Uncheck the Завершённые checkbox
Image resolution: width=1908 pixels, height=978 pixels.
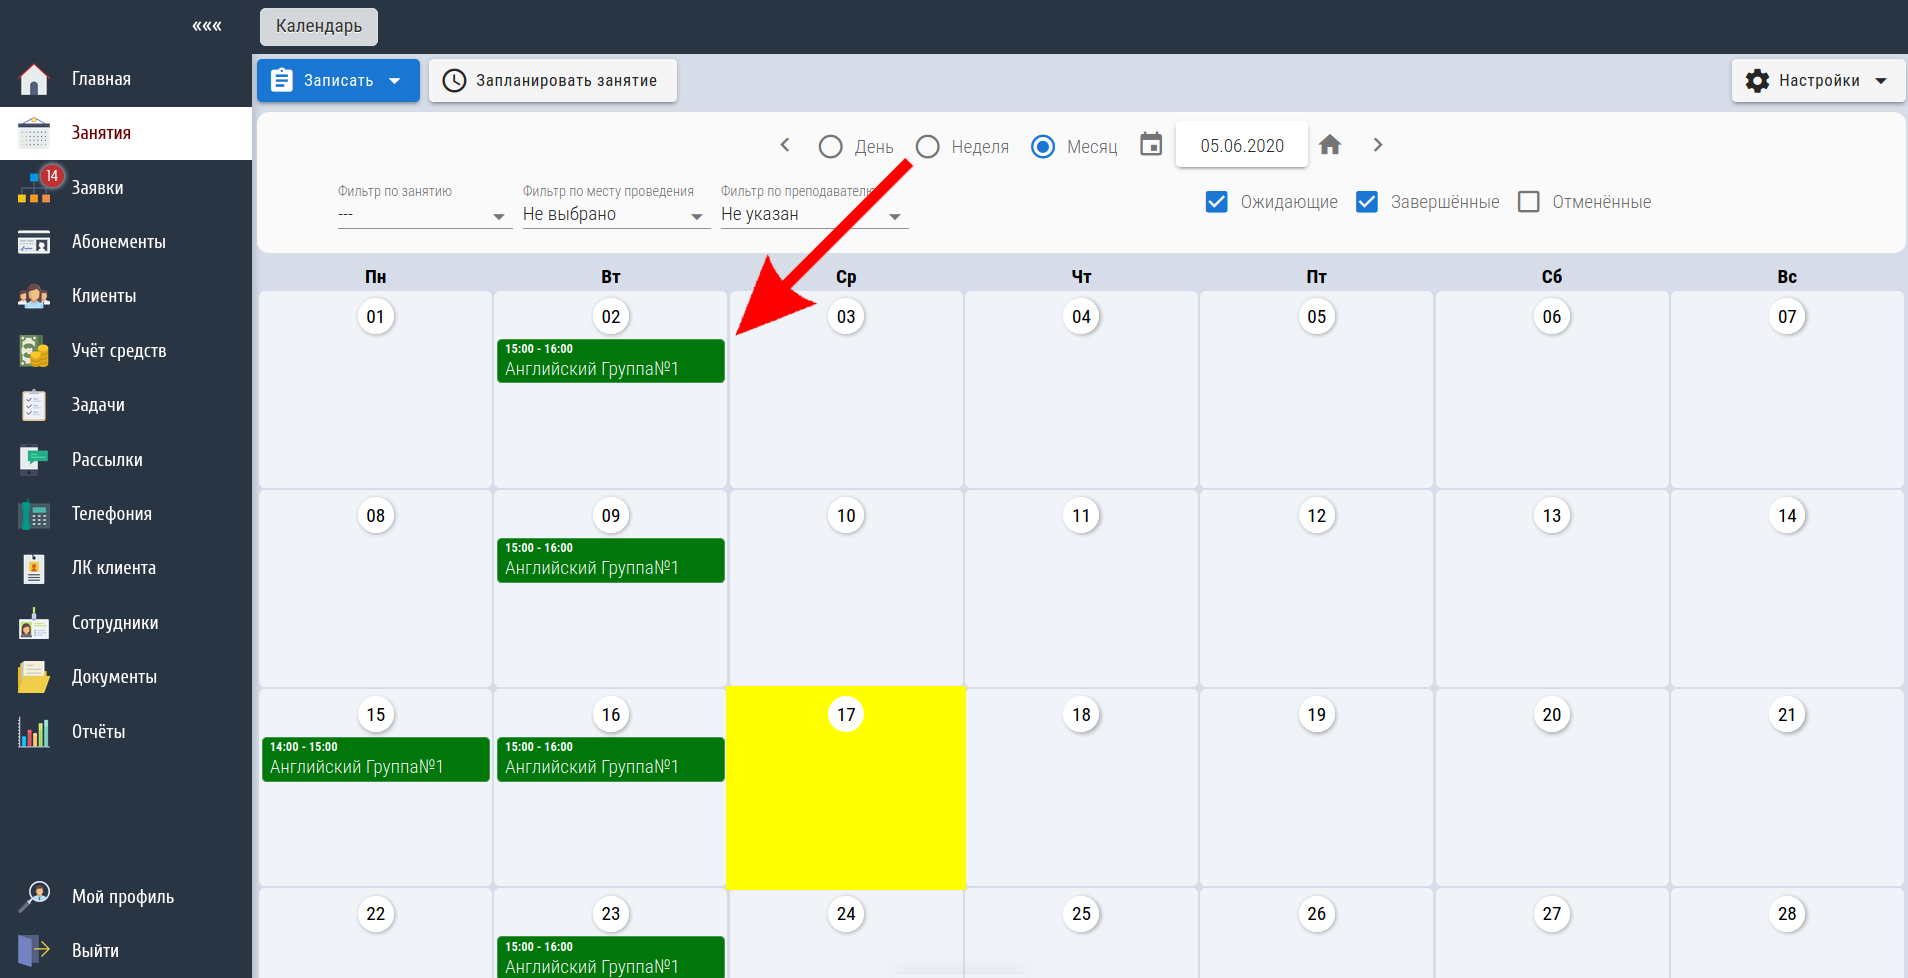(x=1367, y=202)
